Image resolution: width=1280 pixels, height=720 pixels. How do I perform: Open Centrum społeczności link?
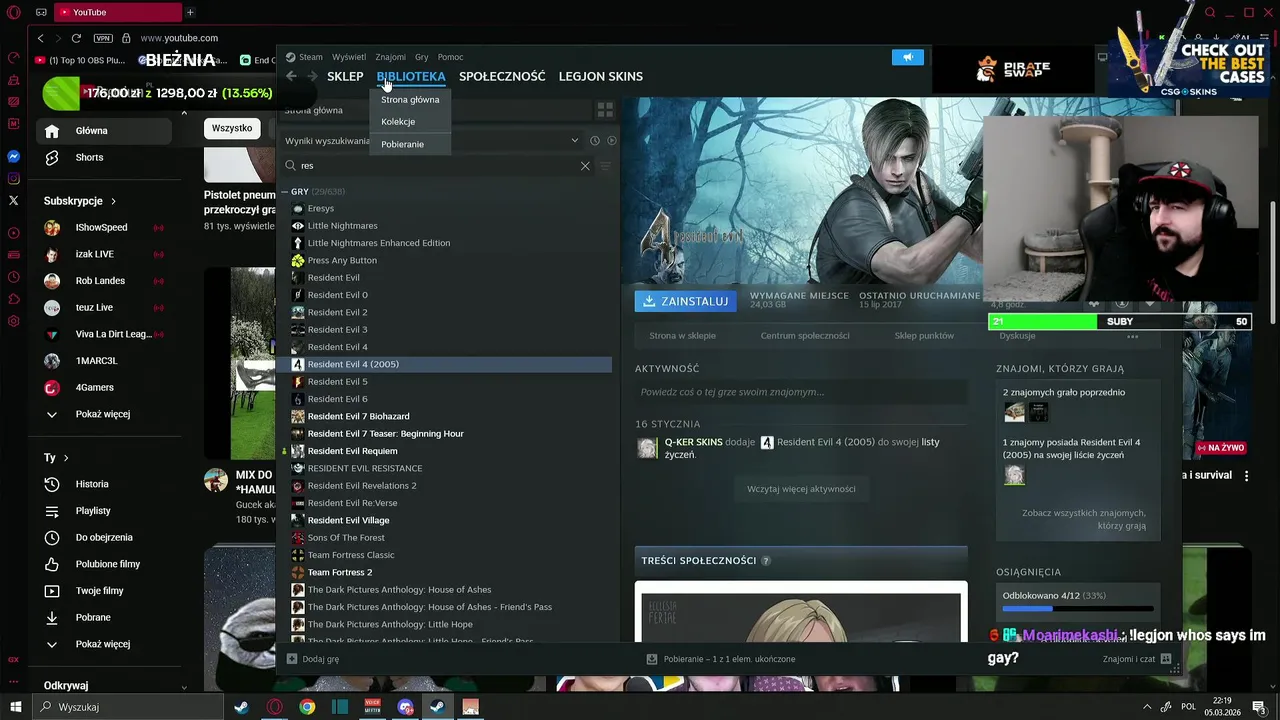[x=805, y=336]
